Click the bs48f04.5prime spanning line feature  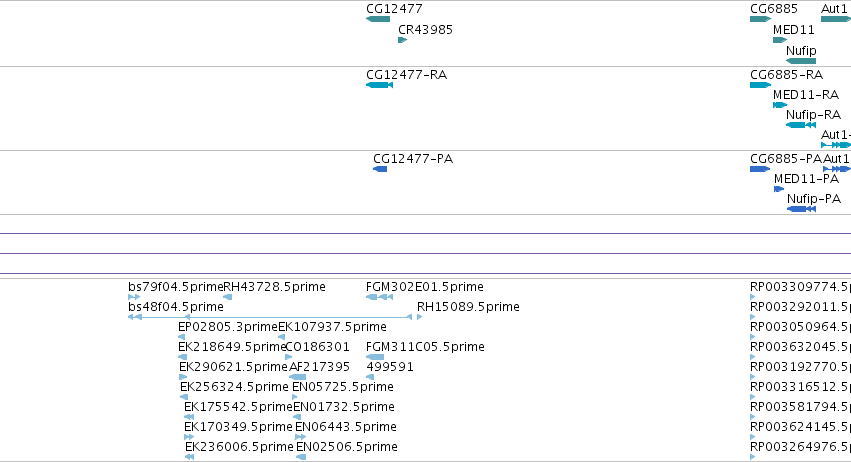[x=270, y=317]
